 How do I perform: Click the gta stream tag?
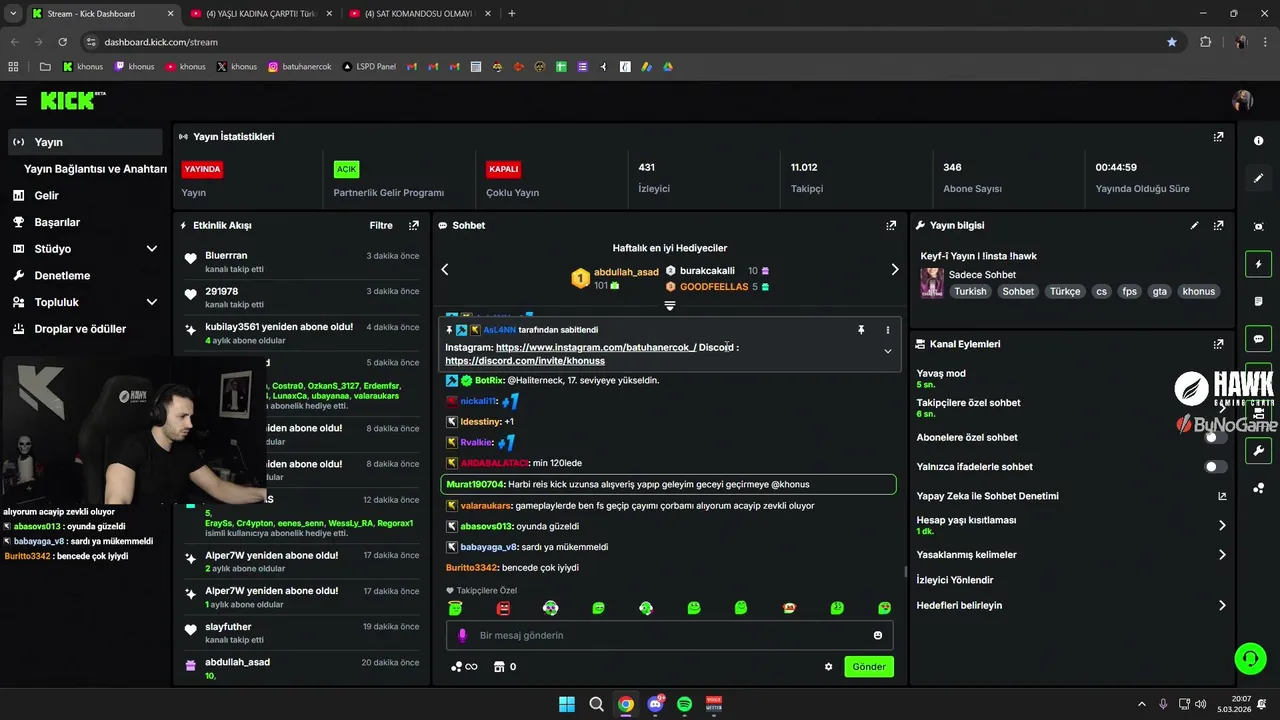pyautogui.click(x=1159, y=292)
